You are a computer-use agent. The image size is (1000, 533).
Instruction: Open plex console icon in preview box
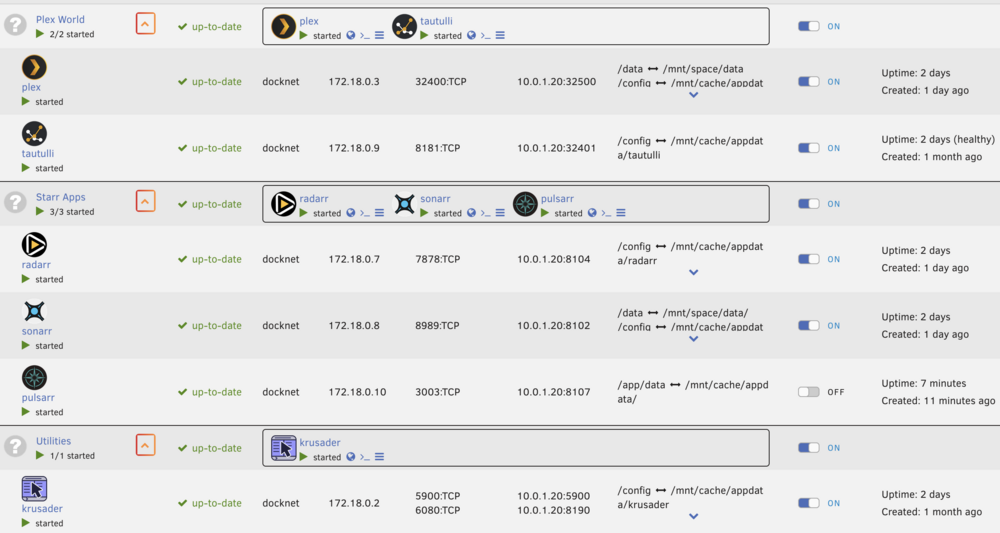tap(365, 36)
